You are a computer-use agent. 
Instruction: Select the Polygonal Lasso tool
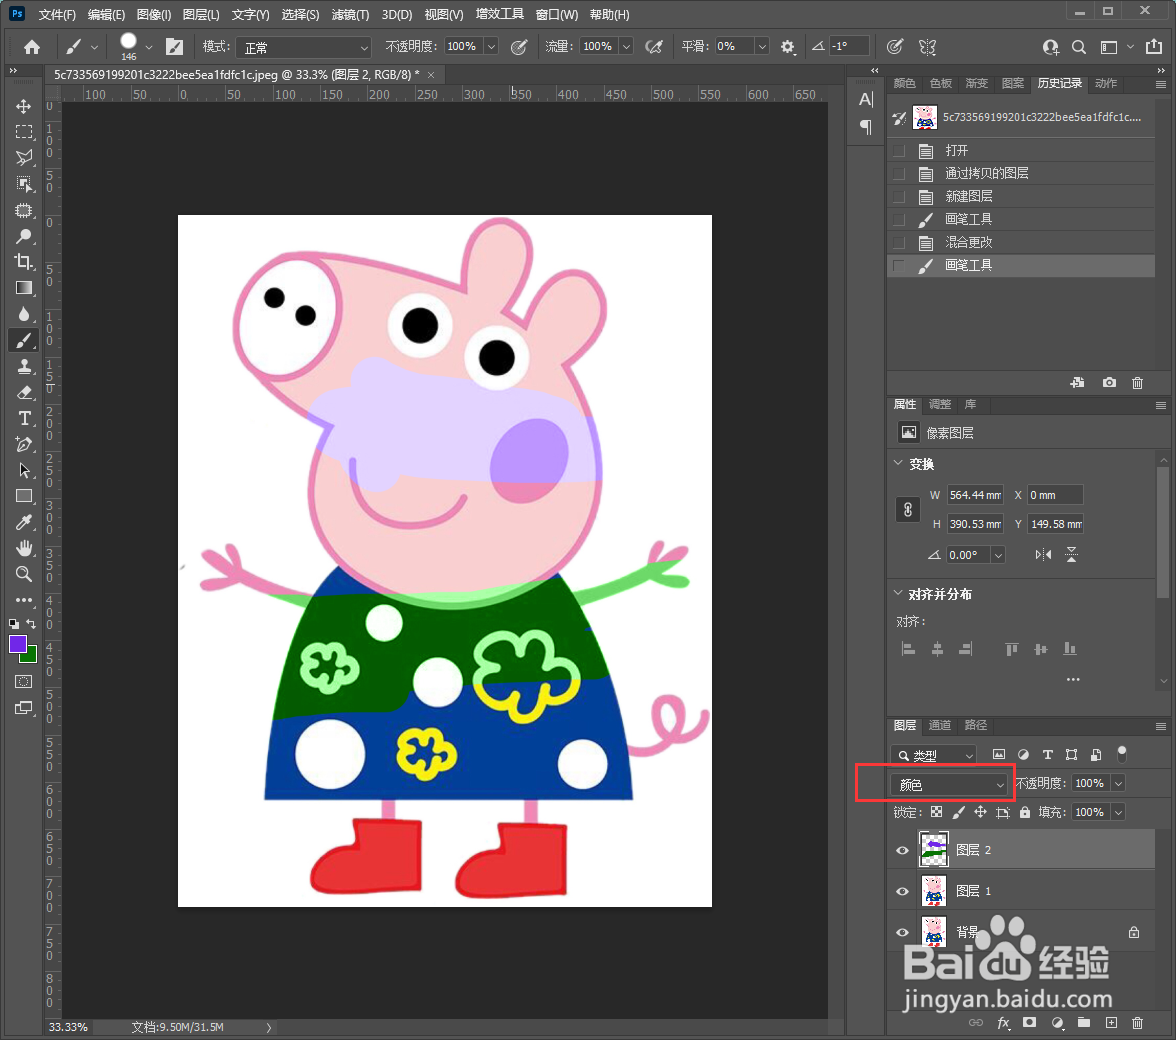(24, 157)
